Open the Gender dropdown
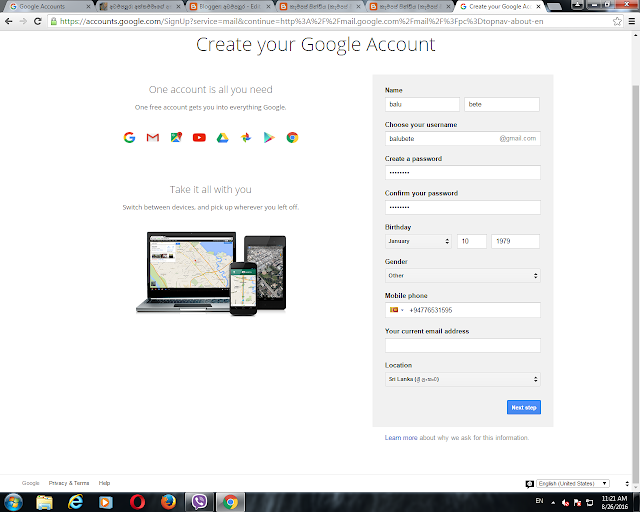This screenshot has width=640, height=512. click(x=462, y=276)
